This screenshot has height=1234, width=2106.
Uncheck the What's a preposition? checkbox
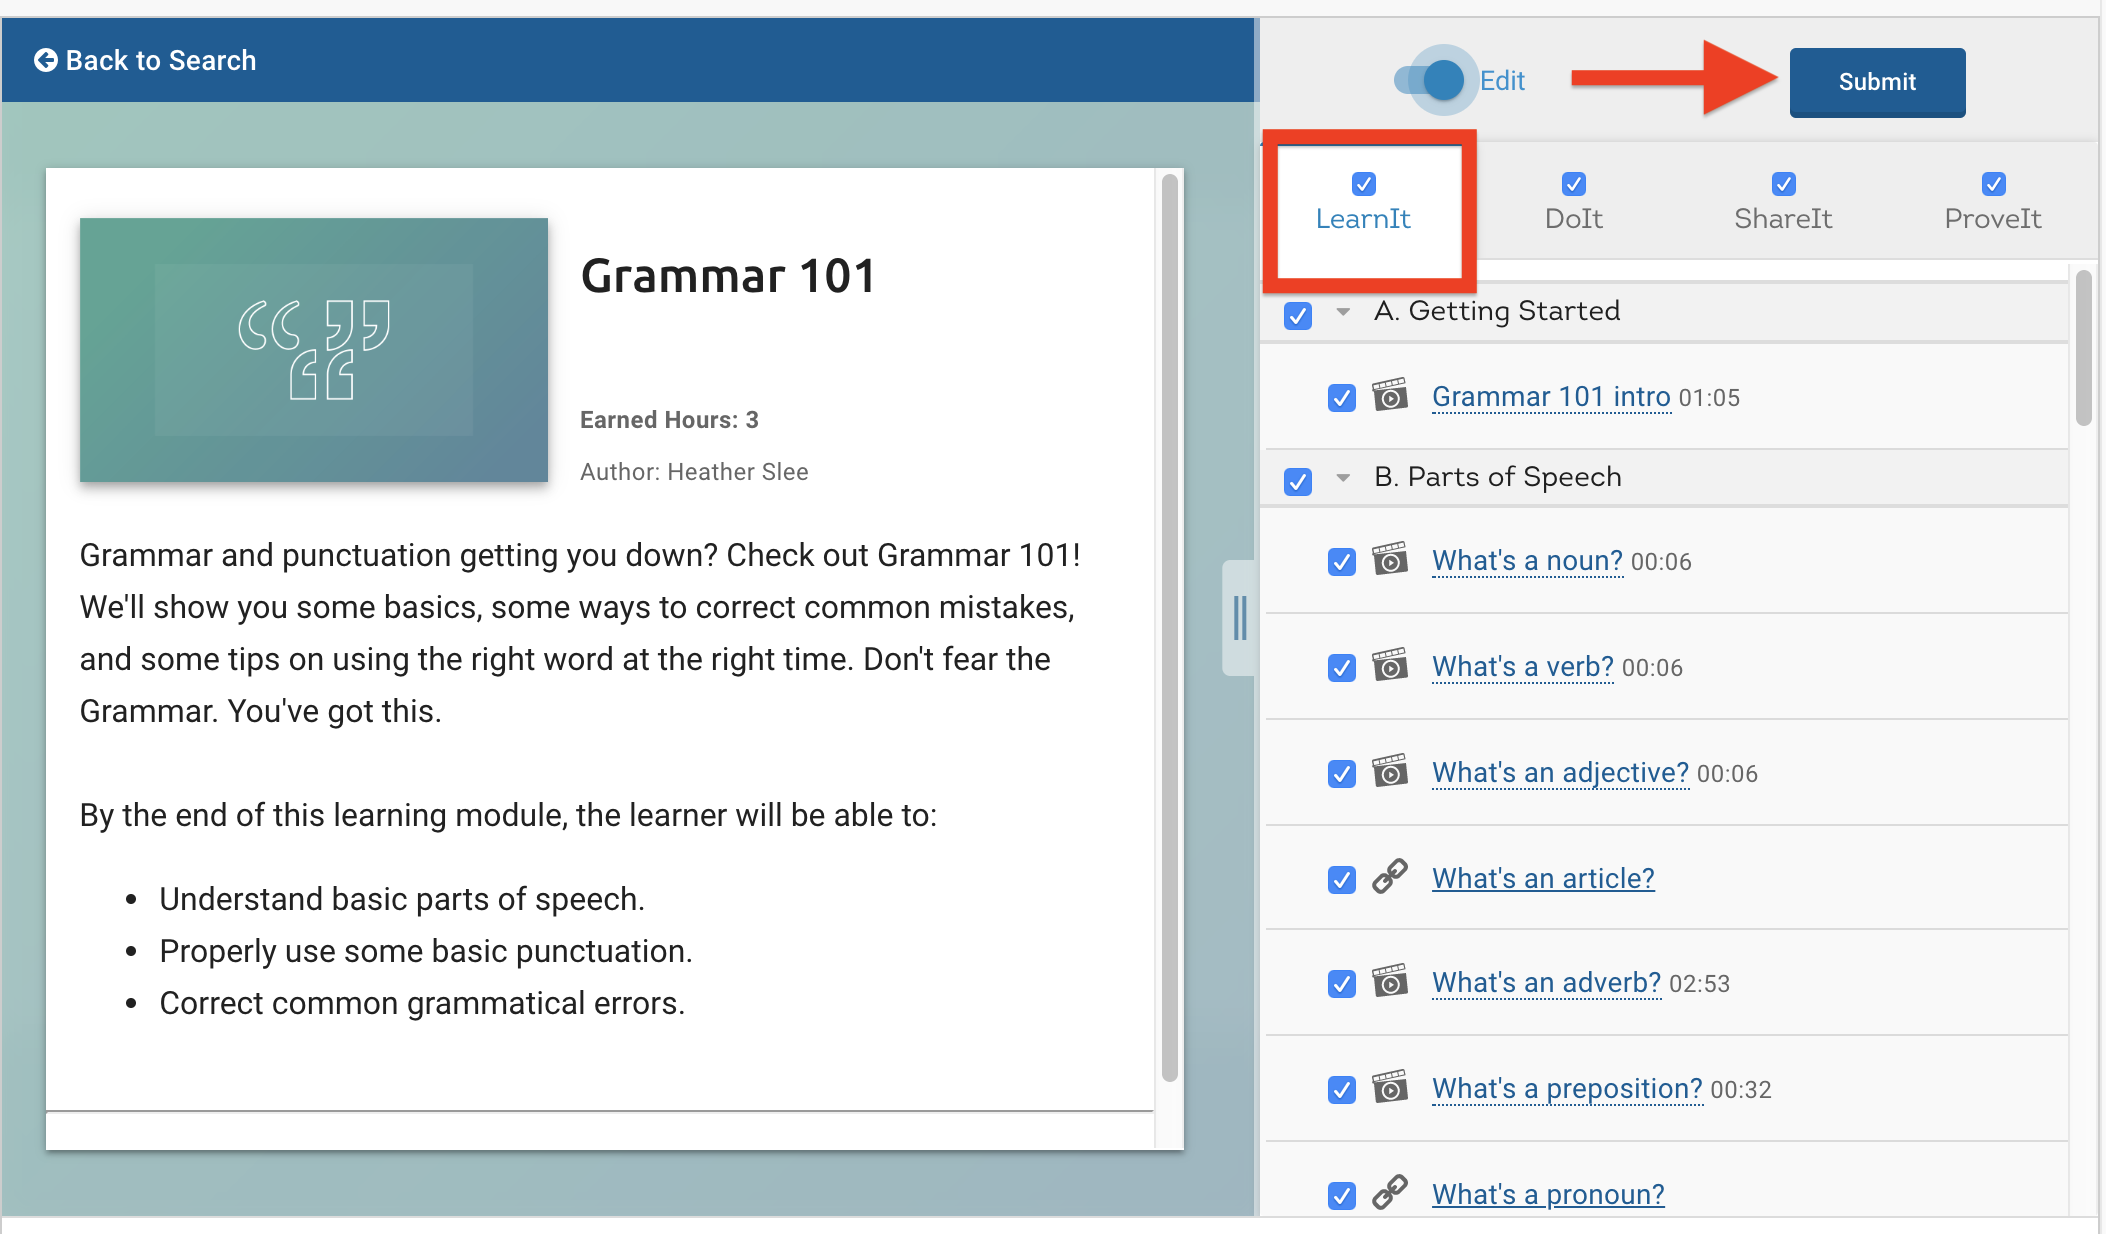coord(1341,1089)
